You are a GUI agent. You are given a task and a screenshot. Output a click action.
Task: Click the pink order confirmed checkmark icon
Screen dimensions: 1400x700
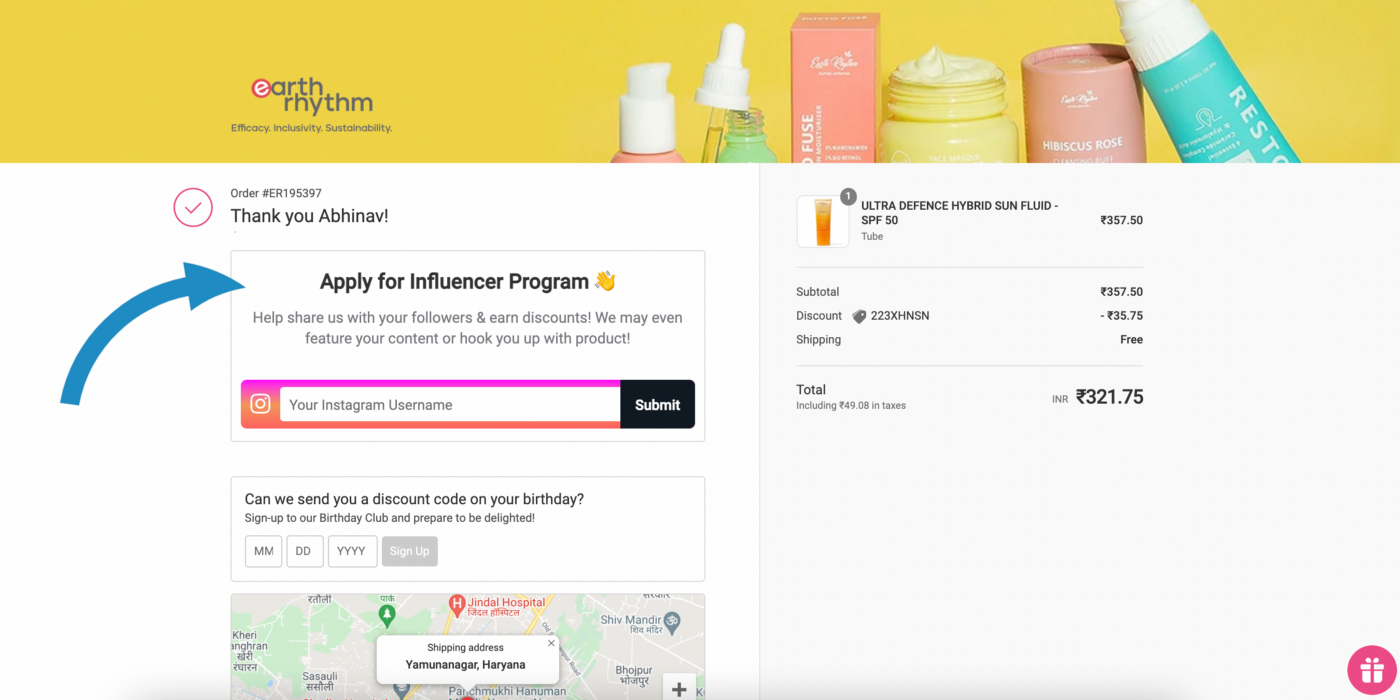tap(193, 207)
